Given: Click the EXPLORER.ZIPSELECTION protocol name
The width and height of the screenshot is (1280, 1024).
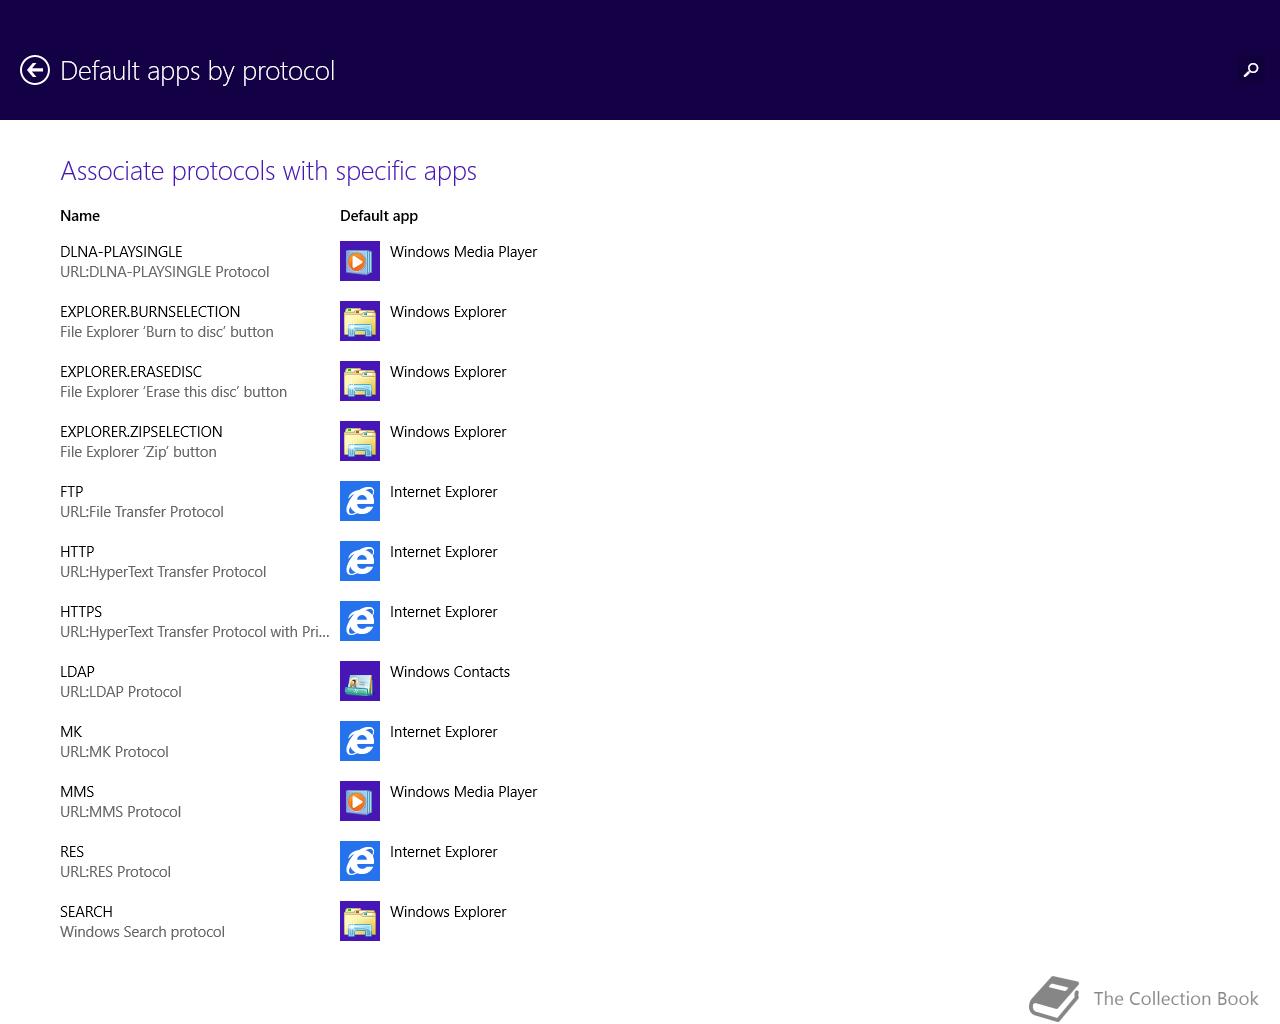Looking at the screenshot, I should (141, 432).
